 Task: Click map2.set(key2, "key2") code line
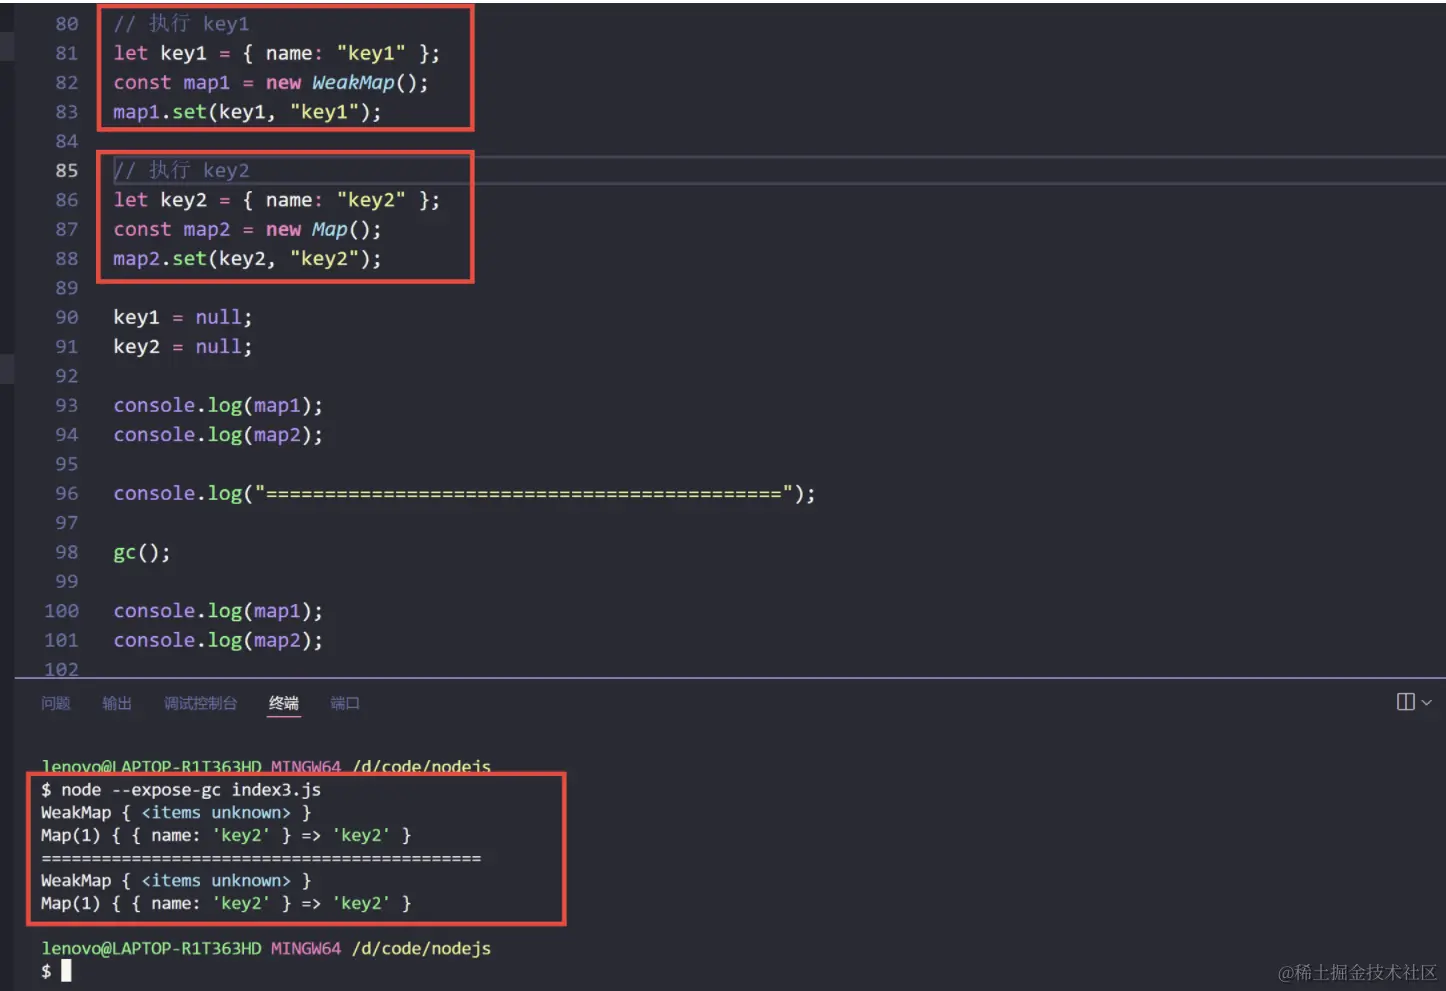(x=247, y=259)
